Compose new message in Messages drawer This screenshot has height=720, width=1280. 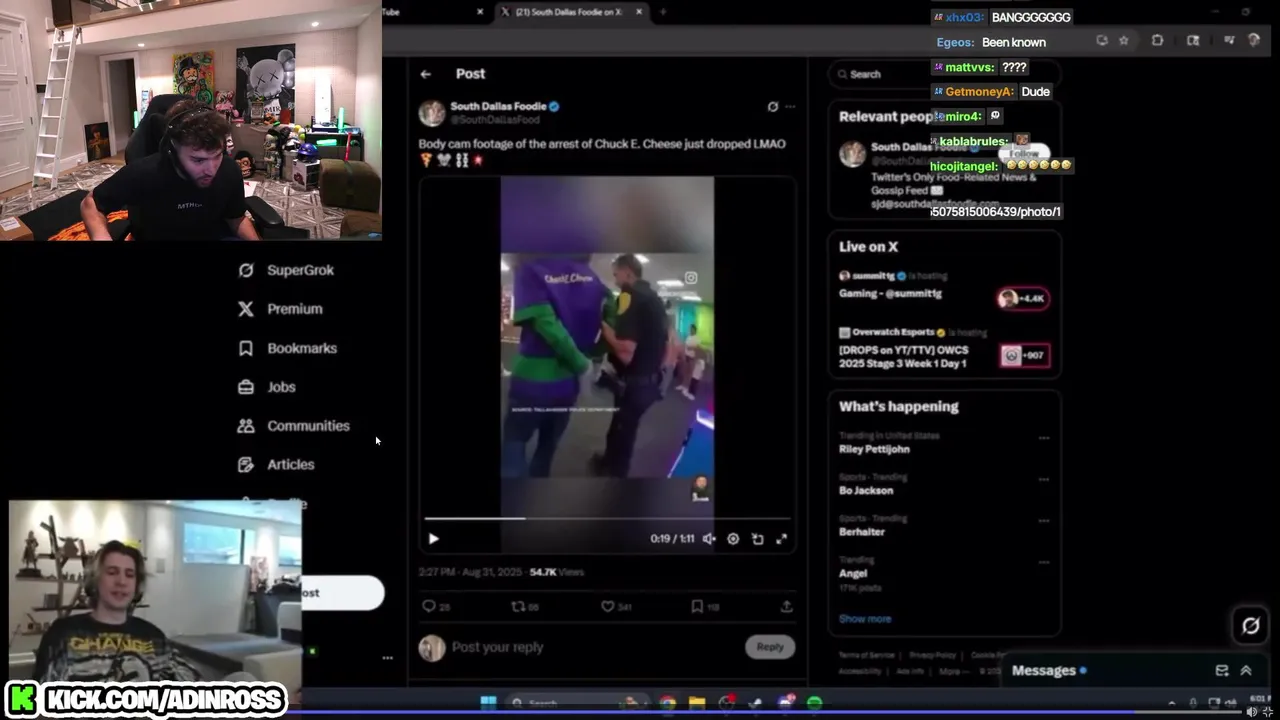click(1222, 671)
